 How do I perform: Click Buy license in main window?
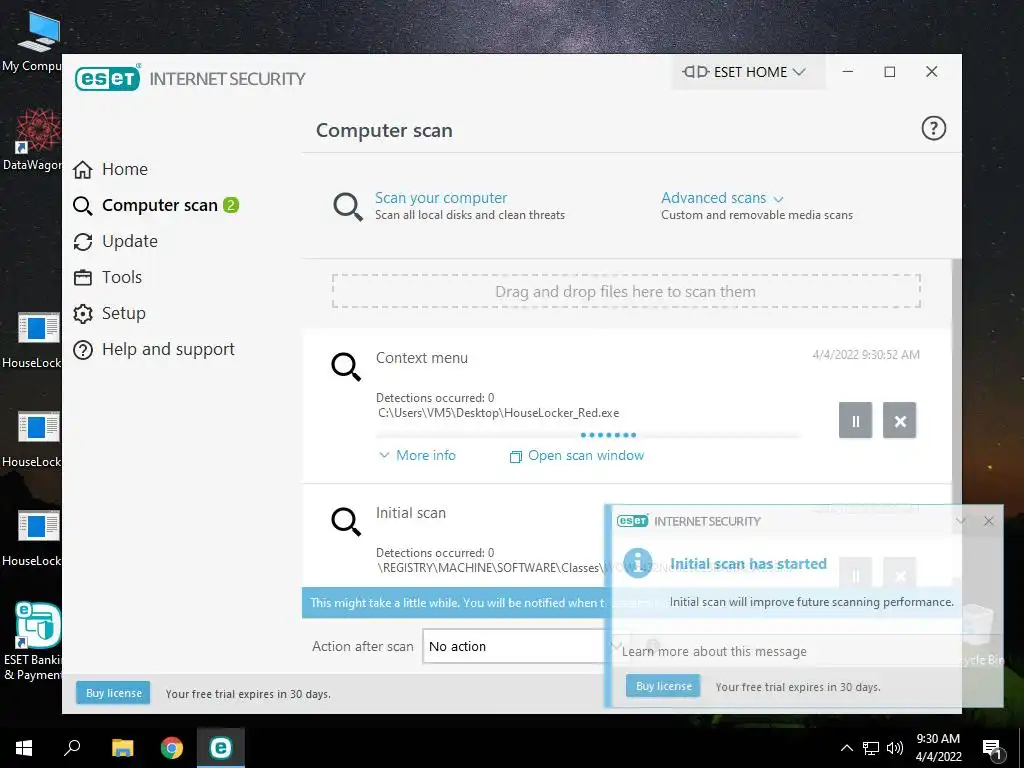[114, 693]
